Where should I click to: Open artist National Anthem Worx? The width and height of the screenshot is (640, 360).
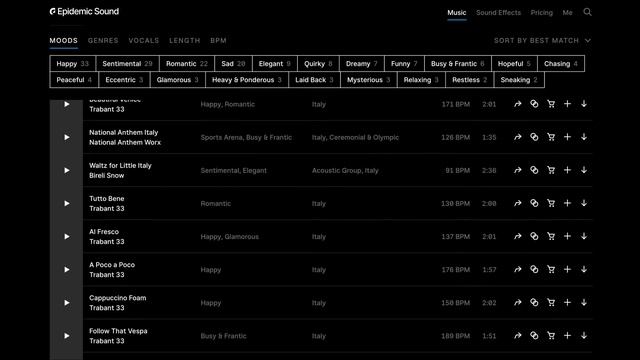[125, 142]
